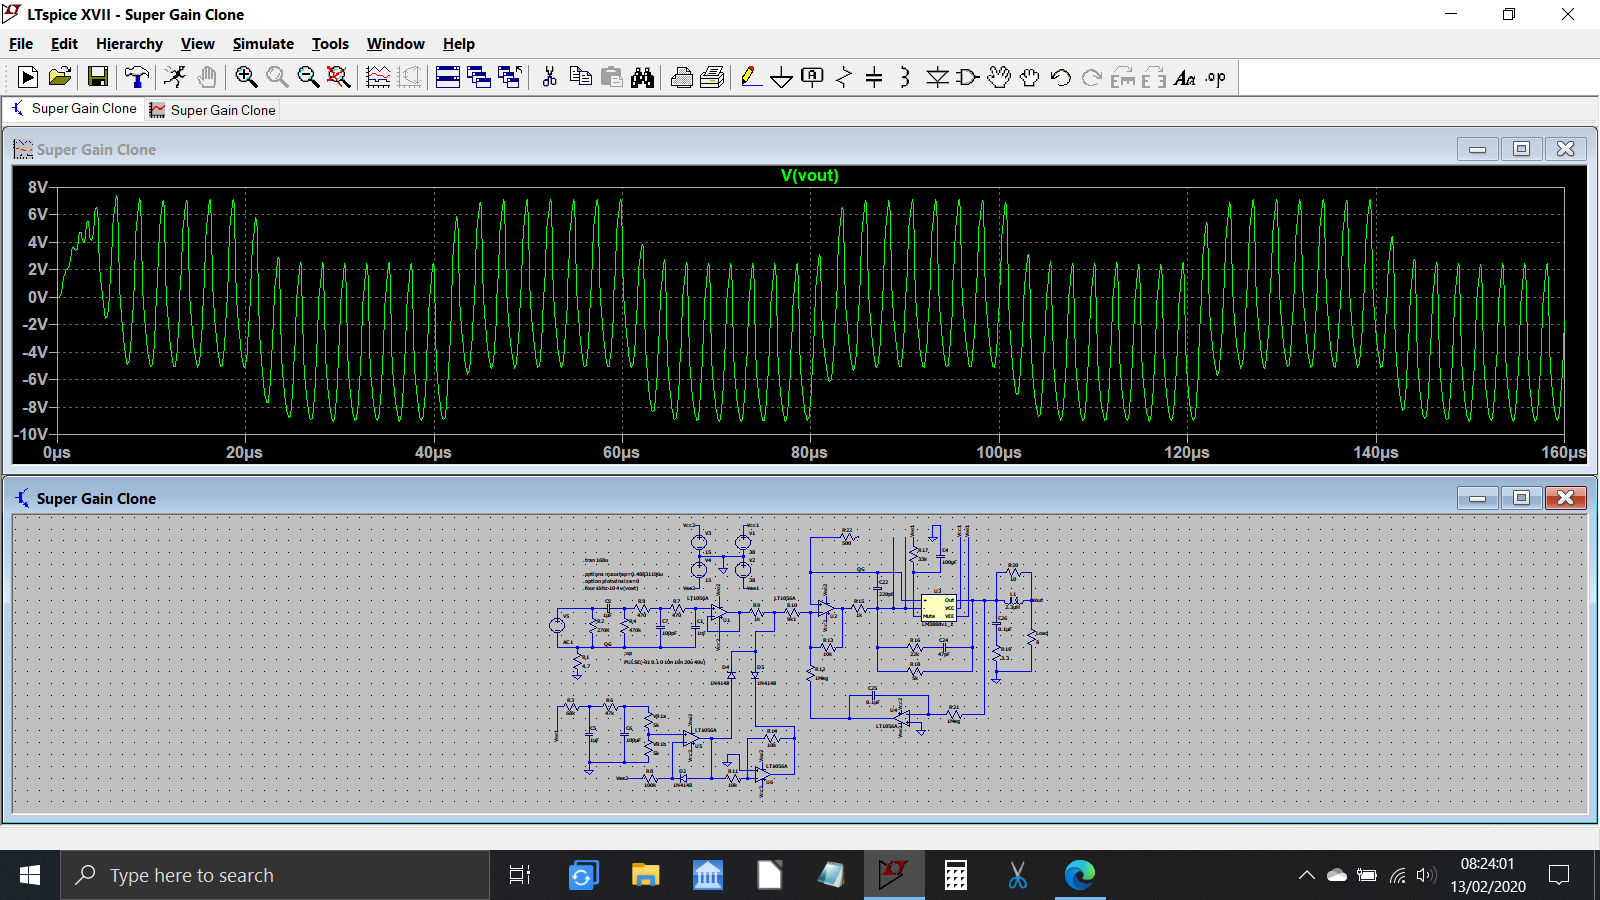This screenshot has height=900, width=1600.
Task: Click the Print icon
Action: coord(682,77)
